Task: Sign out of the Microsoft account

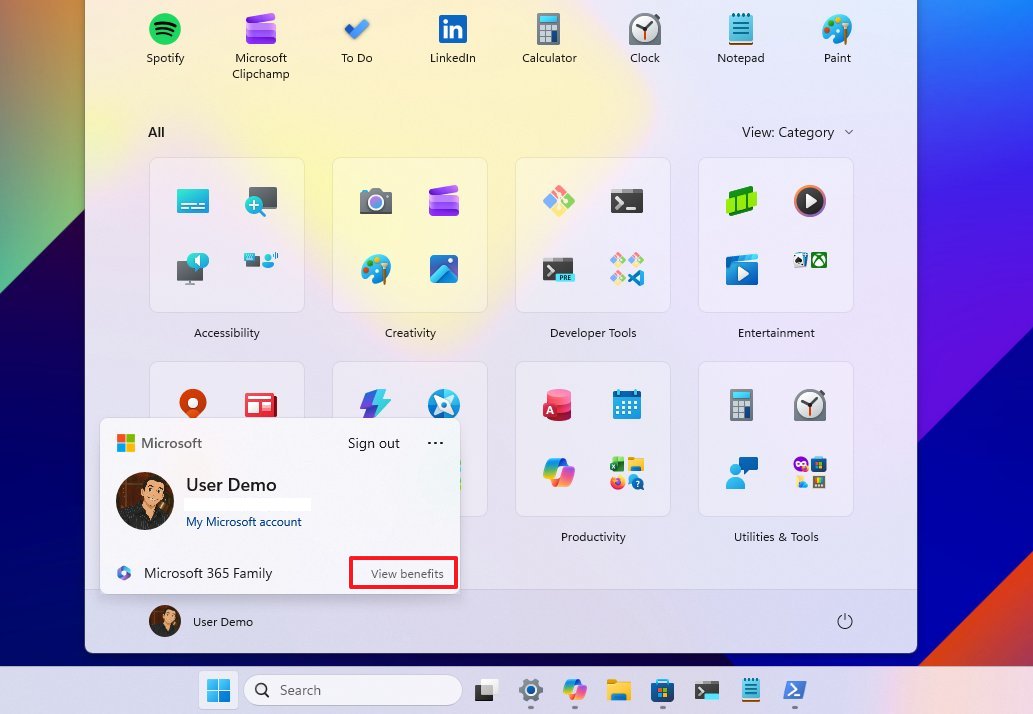Action: pyautogui.click(x=373, y=443)
